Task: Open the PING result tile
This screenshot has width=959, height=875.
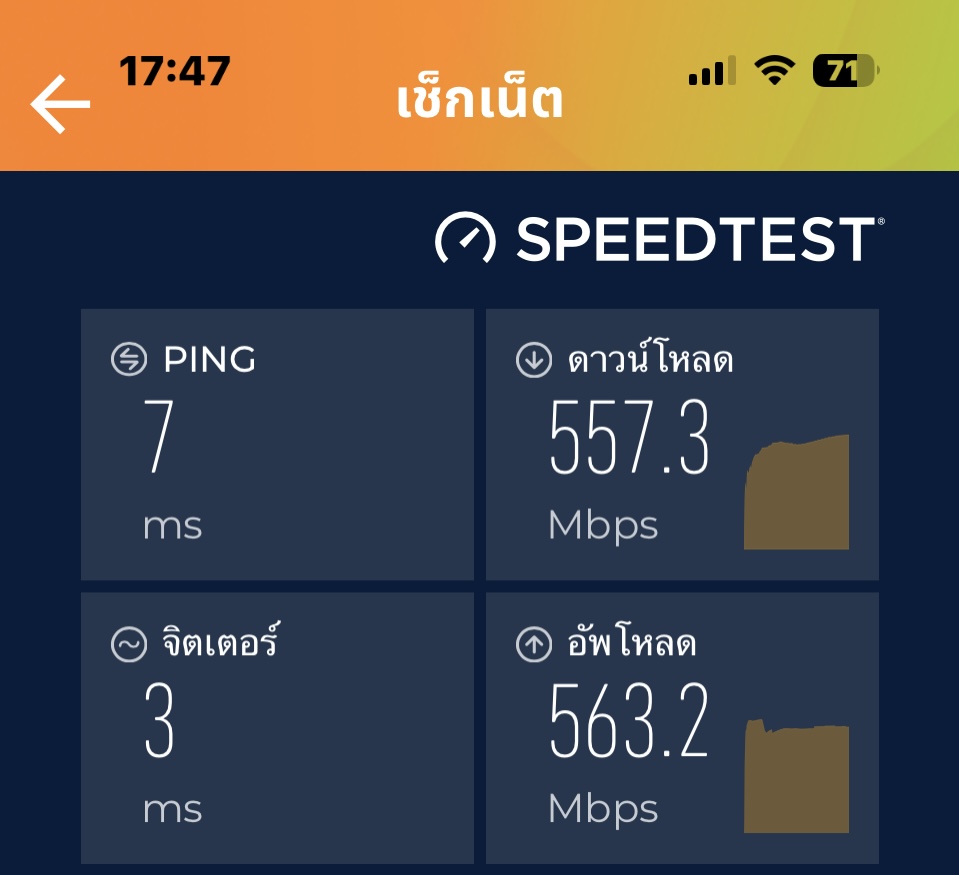Action: (x=277, y=445)
